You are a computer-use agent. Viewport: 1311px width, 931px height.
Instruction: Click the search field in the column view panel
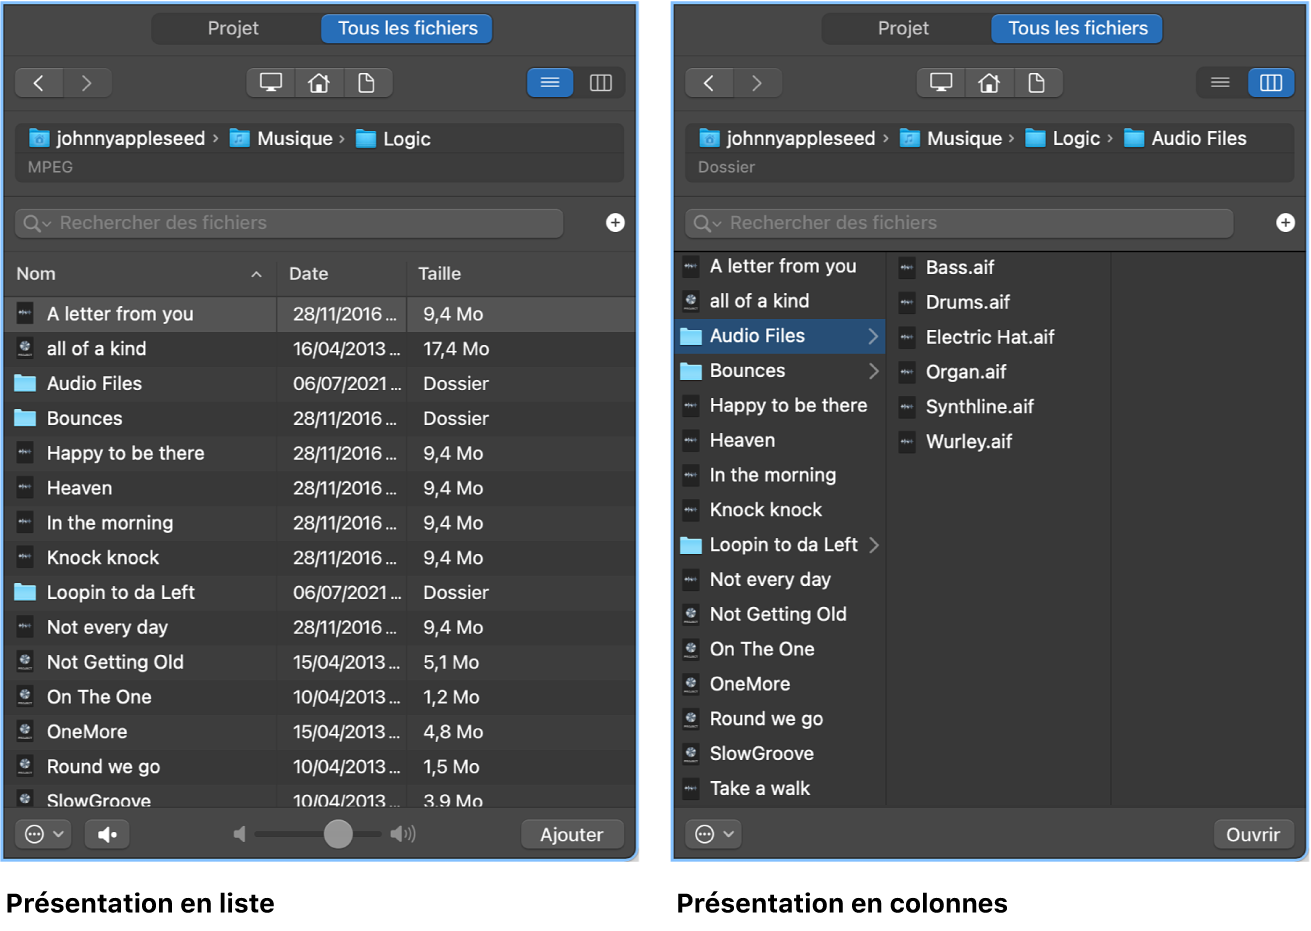click(x=960, y=223)
